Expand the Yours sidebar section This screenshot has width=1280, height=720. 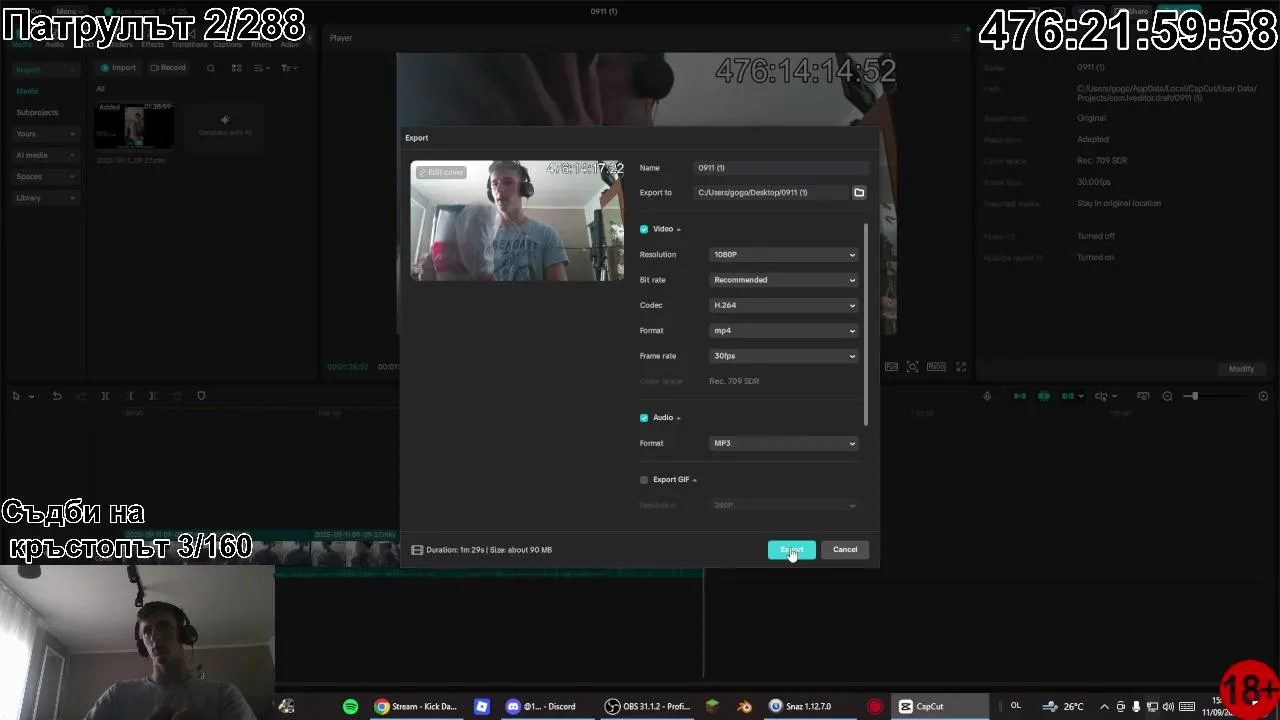tap(45, 134)
